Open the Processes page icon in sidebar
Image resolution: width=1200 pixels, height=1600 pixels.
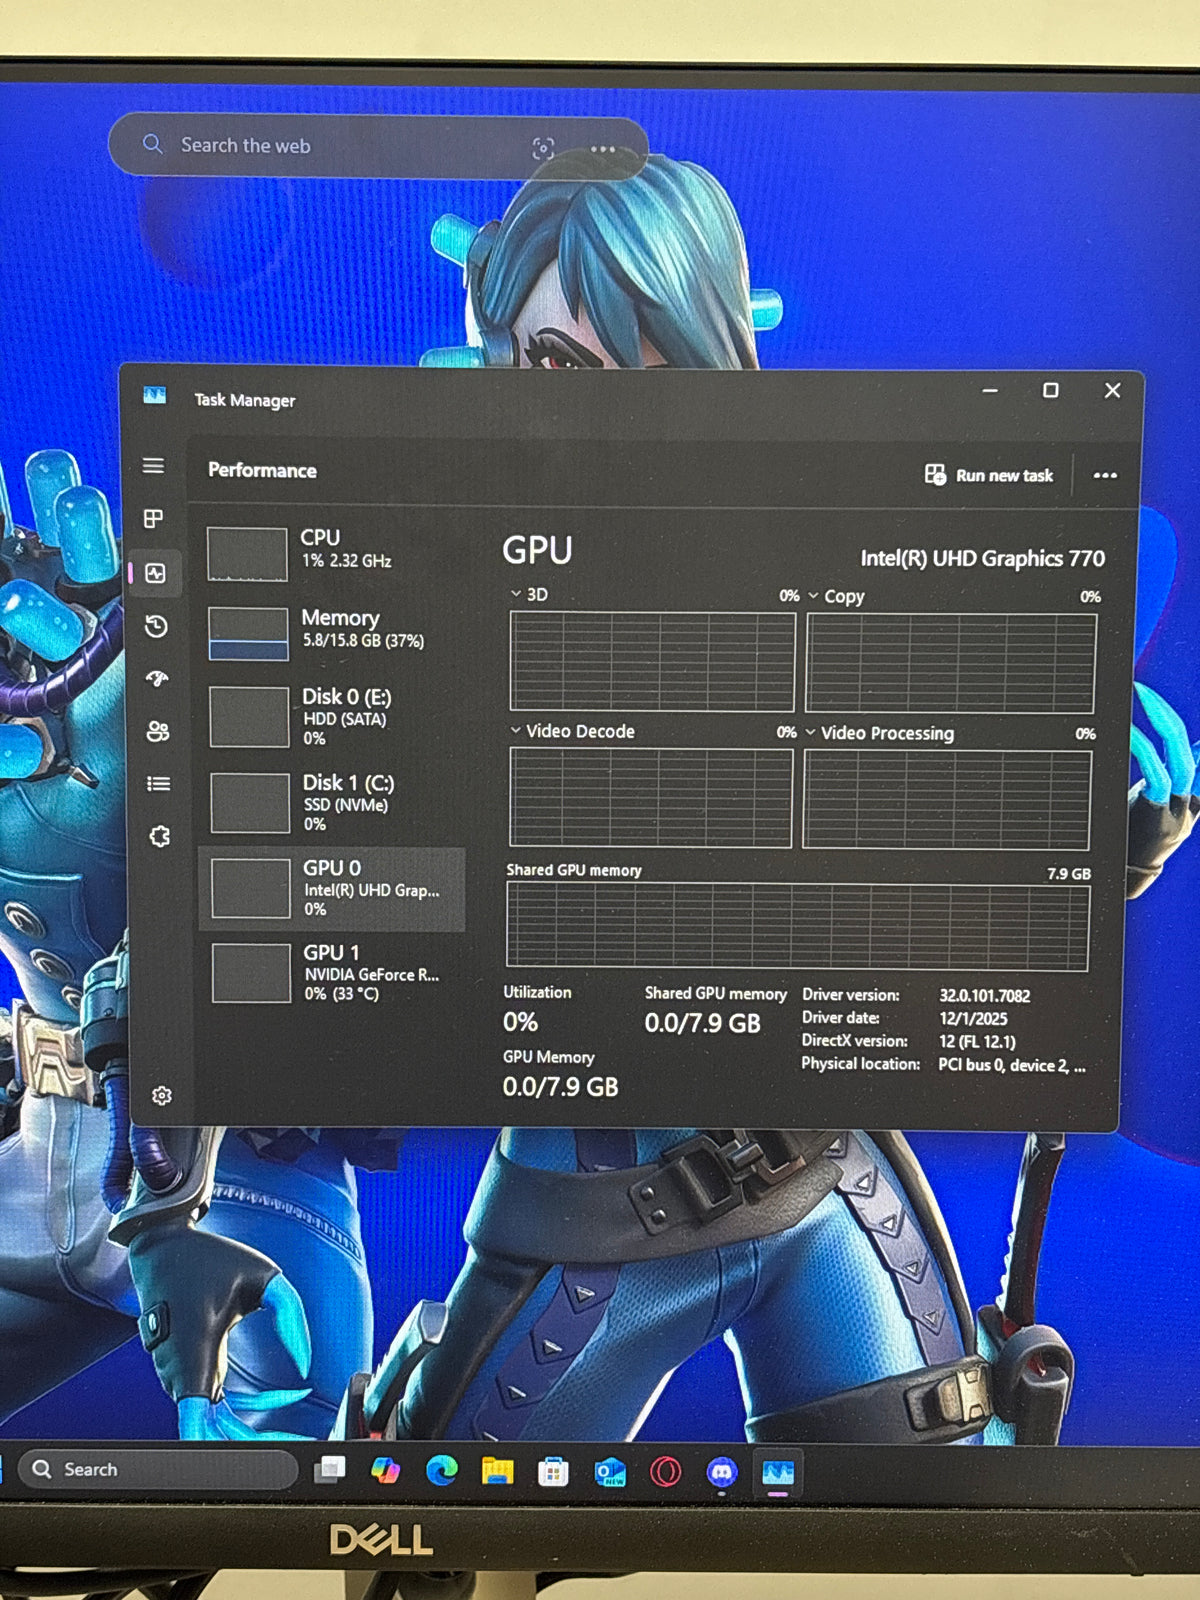click(x=153, y=518)
